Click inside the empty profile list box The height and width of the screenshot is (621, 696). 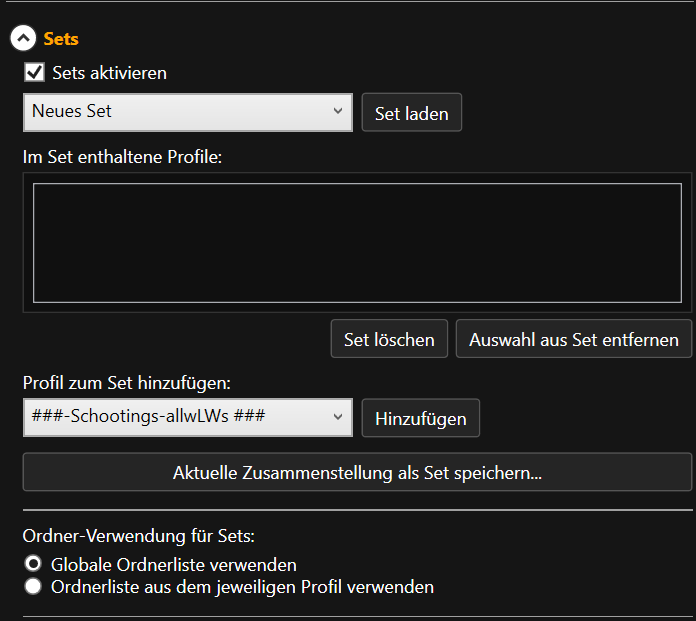pyautogui.click(x=357, y=242)
